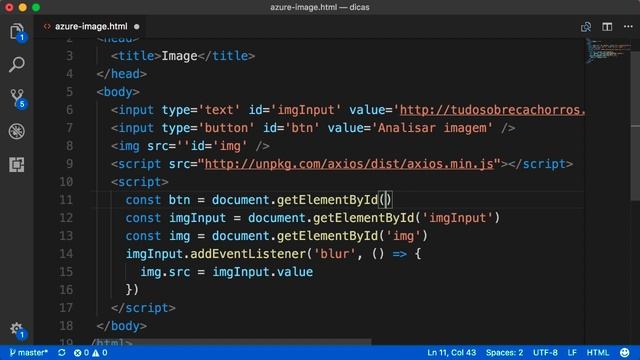640x360 pixels.
Task: Switch git branch master*
Action: (29, 353)
